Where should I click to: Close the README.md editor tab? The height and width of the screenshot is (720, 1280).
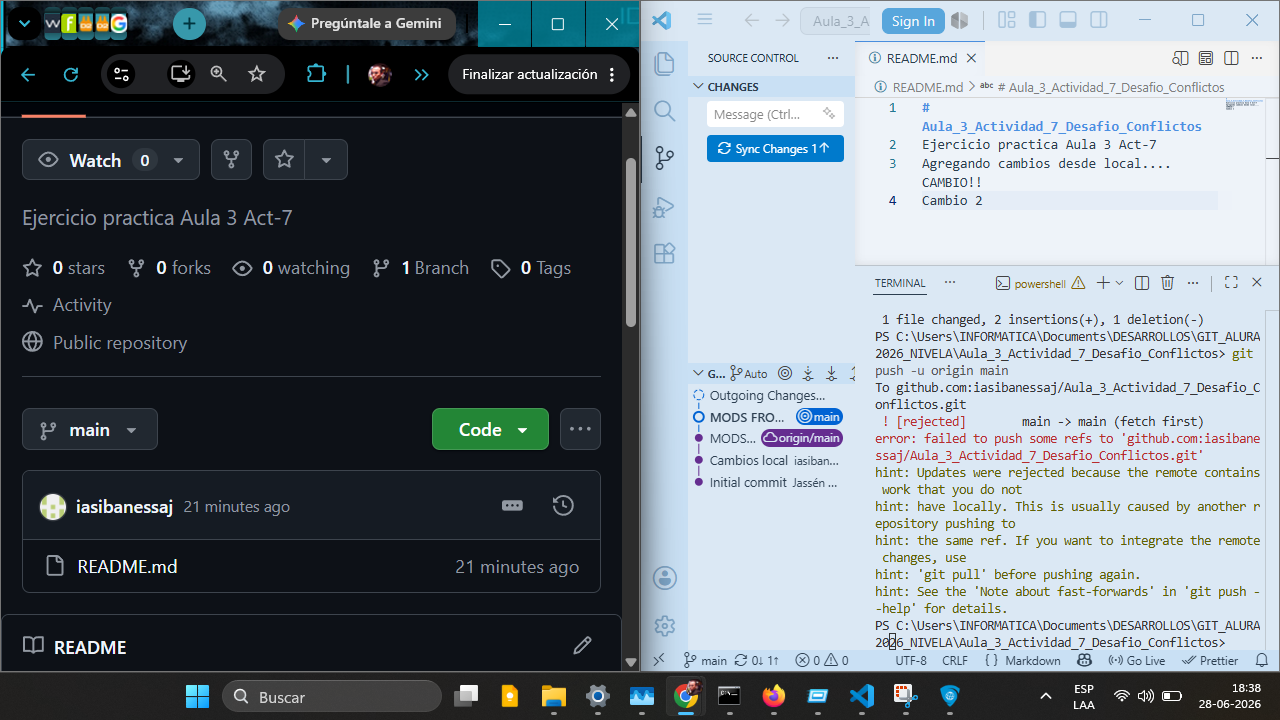[970, 58]
